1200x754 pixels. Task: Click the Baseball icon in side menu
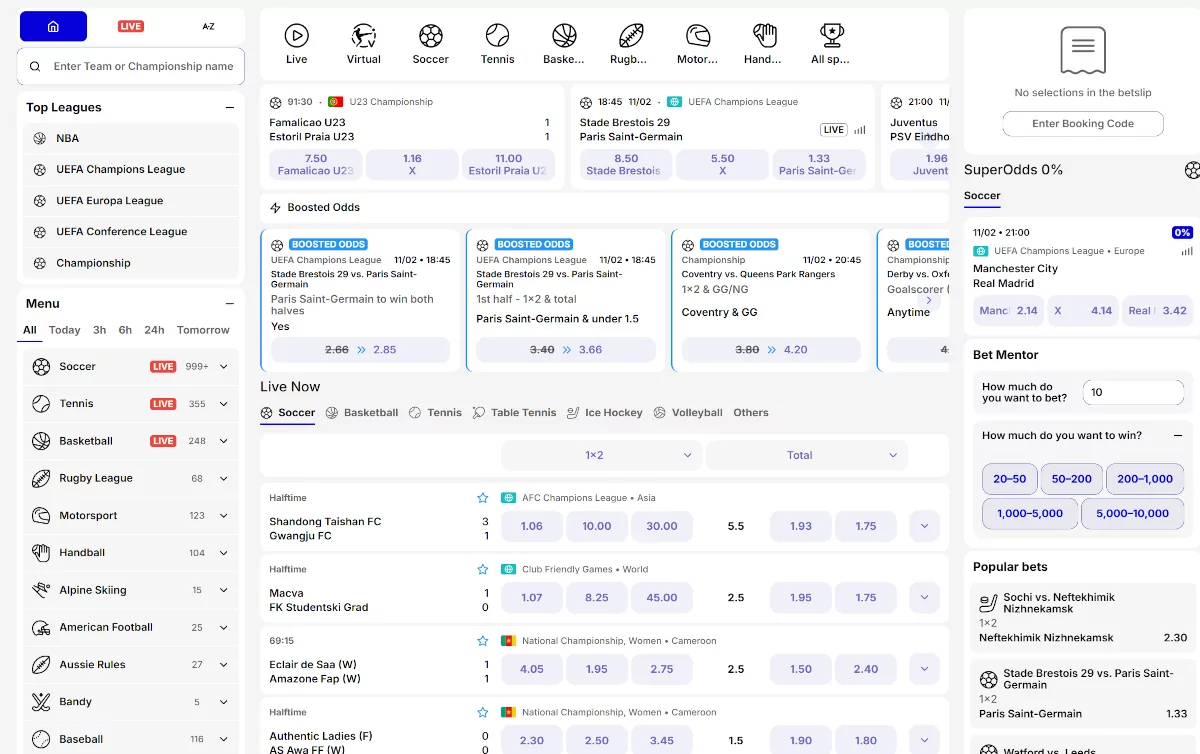(41, 739)
